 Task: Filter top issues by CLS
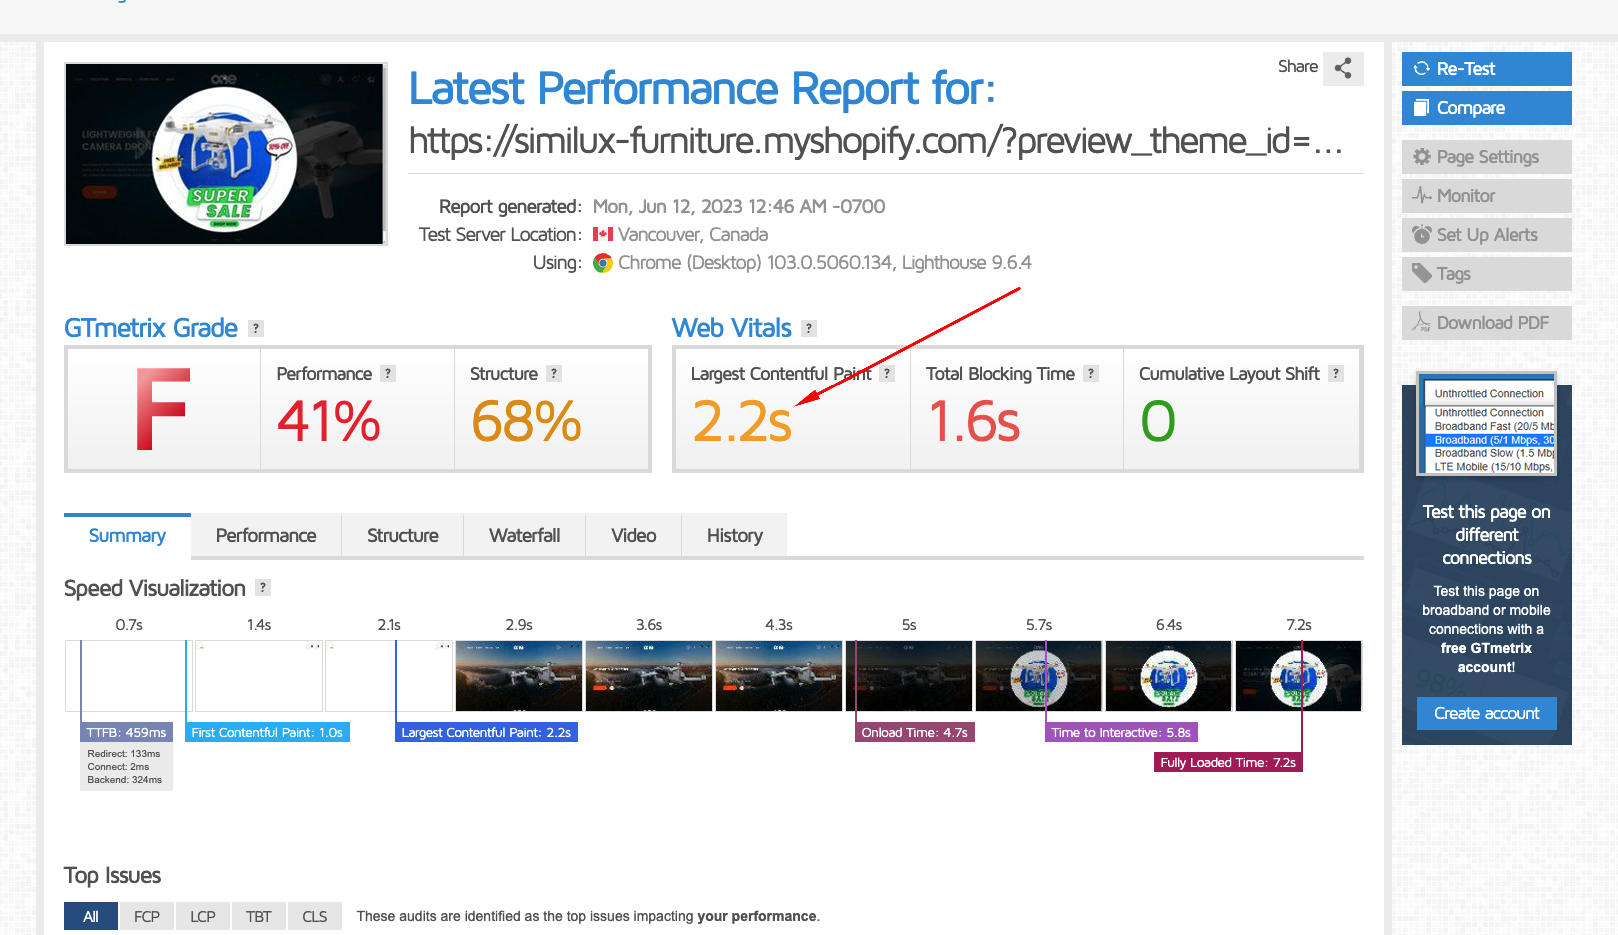click(x=315, y=916)
